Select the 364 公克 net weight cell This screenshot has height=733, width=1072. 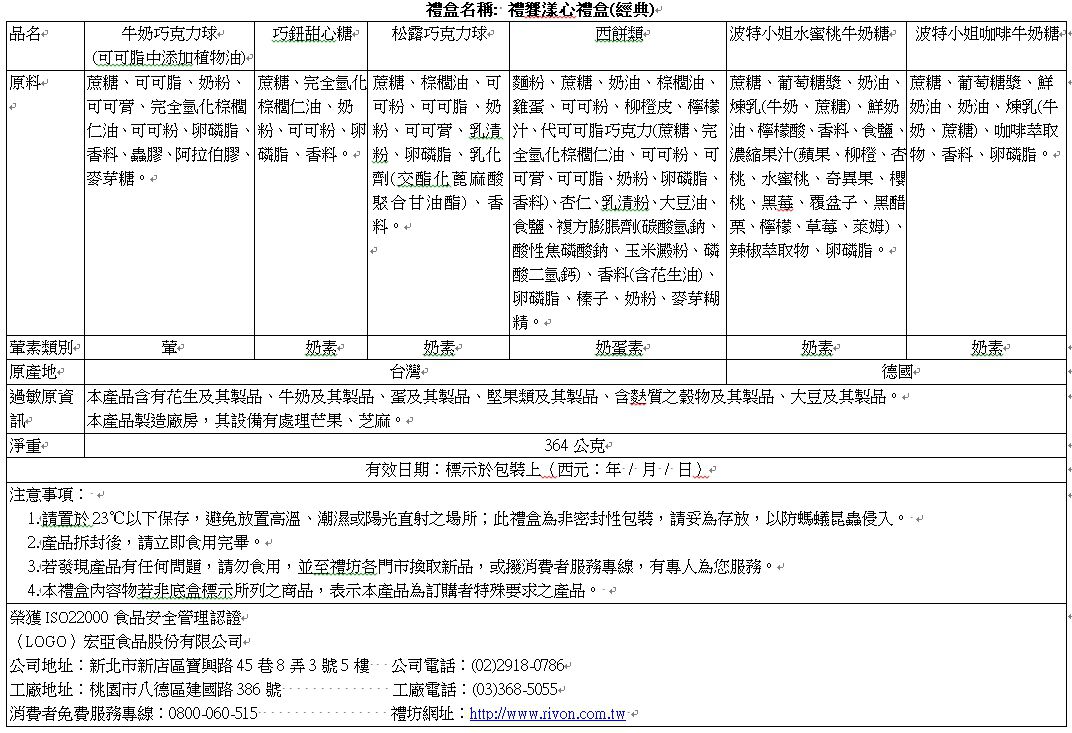574,446
